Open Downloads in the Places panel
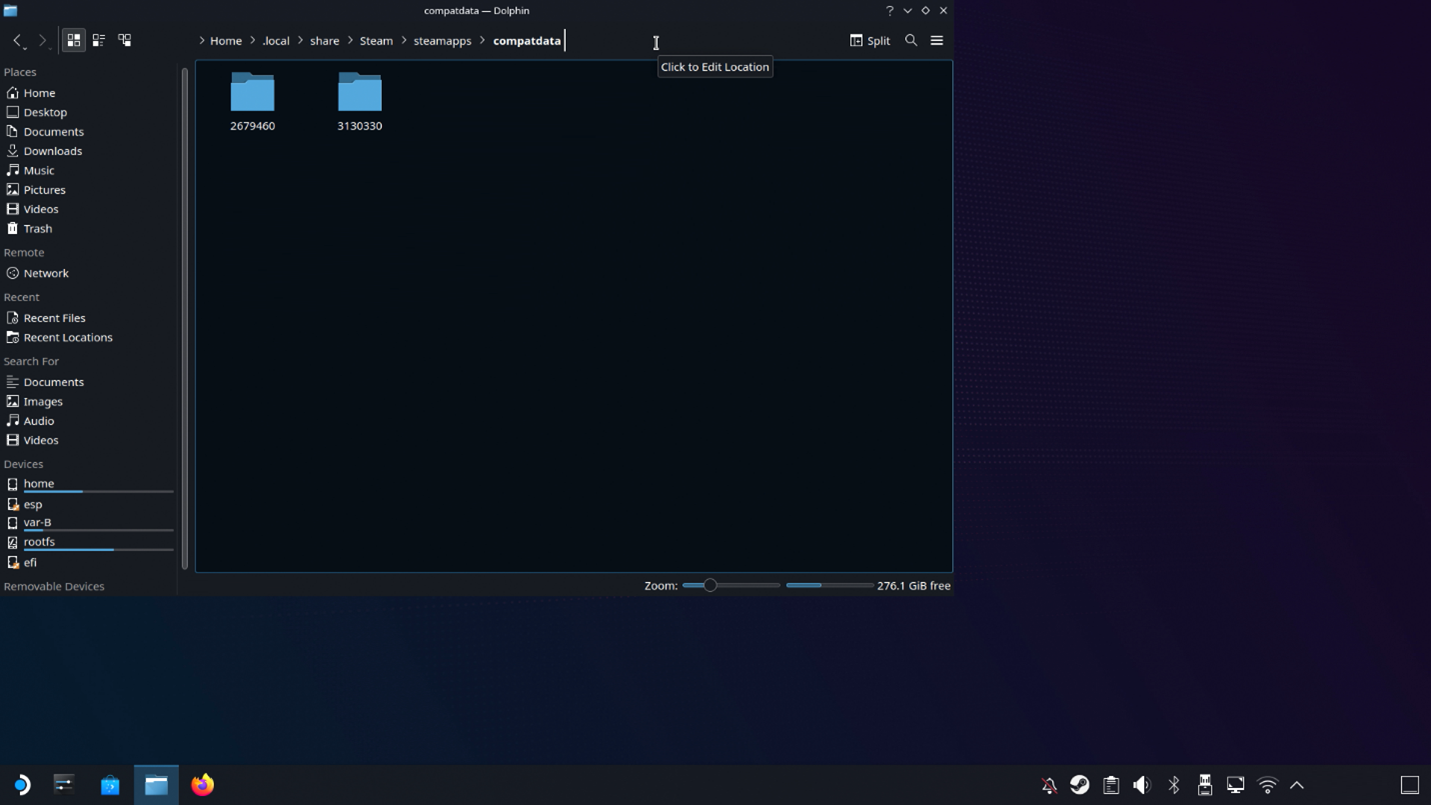Image resolution: width=1431 pixels, height=805 pixels. [x=52, y=151]
